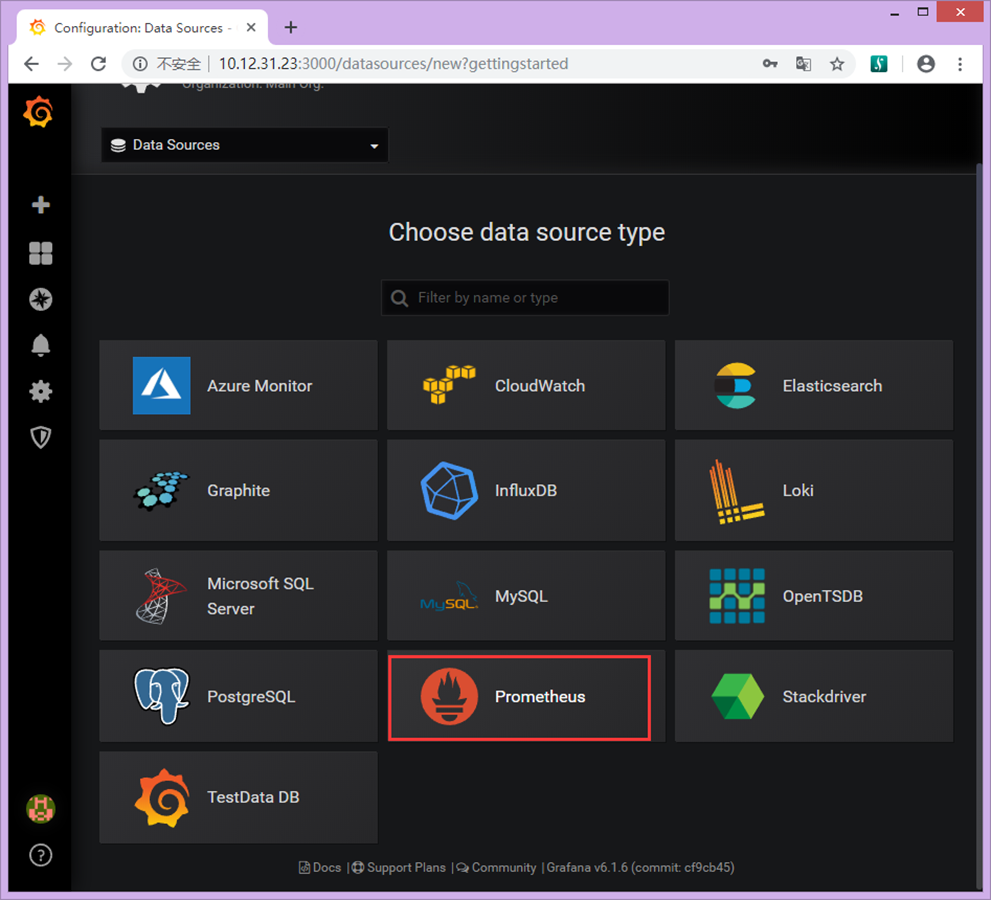Click the page vertical scrollbar
This screenshot has width=991, height=900.
(979, 525)
